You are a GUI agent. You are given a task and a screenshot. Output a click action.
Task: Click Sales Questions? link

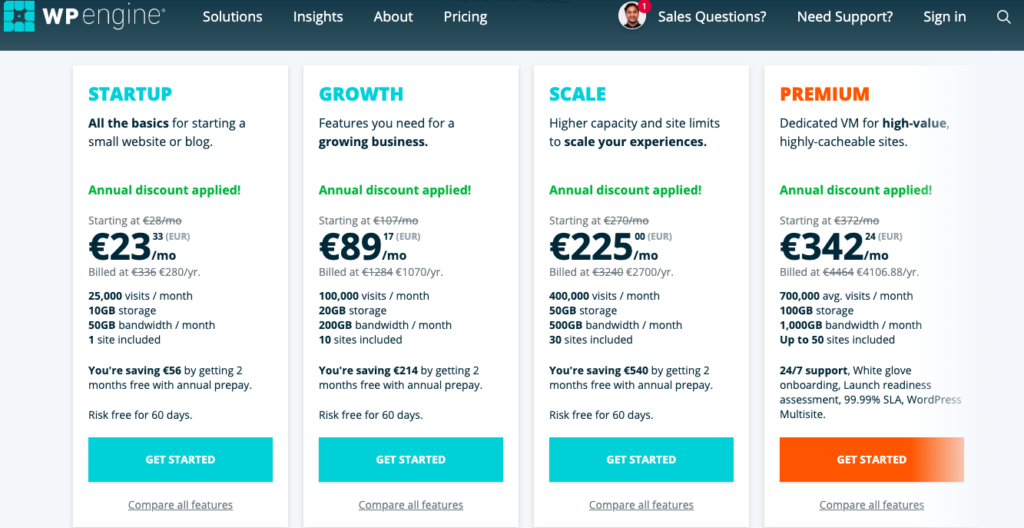coord(712,17)
